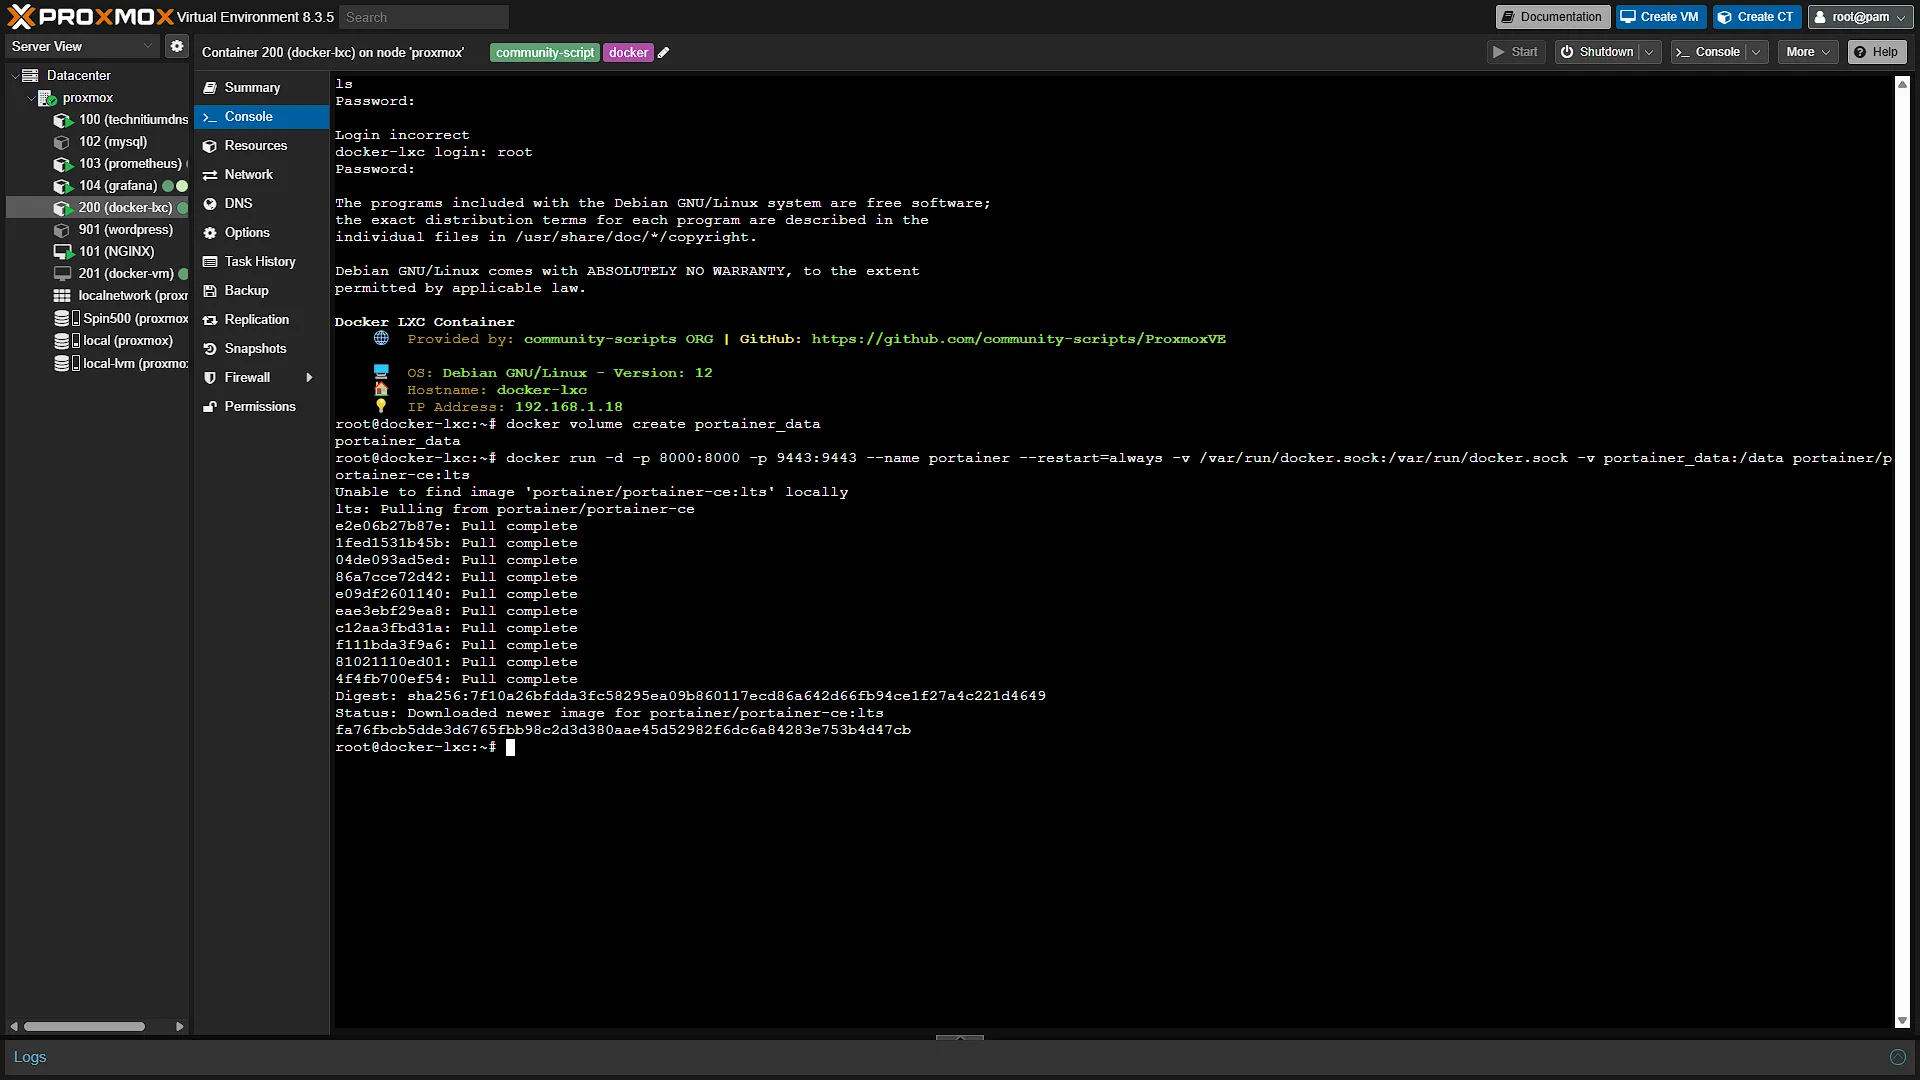Open the Summary panel

(261, 88)
